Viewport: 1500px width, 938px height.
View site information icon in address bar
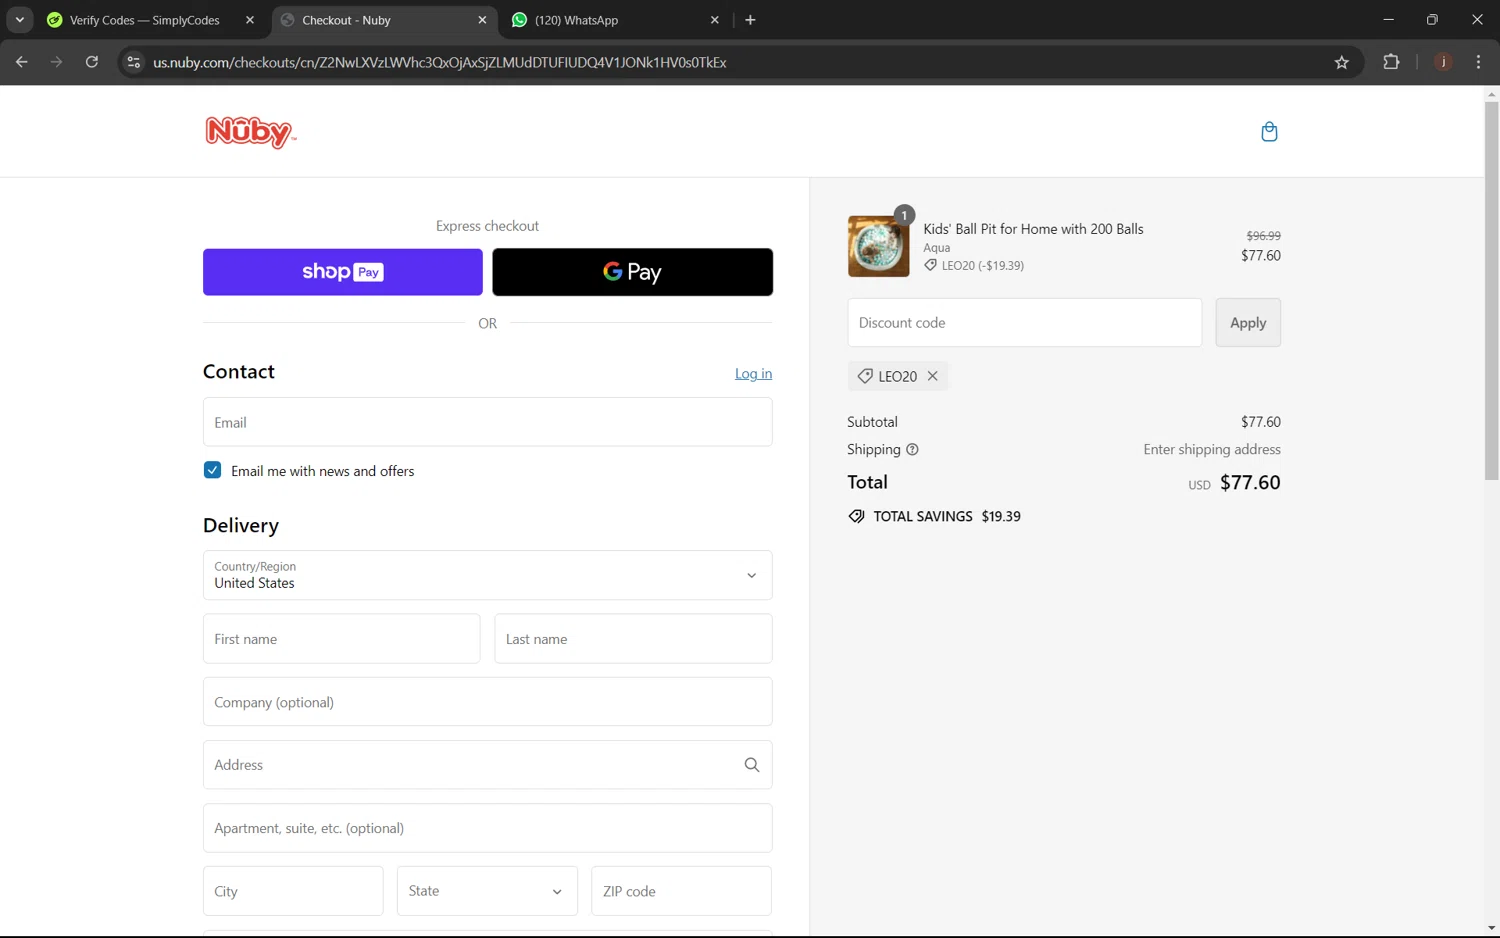tap(133, 62)
